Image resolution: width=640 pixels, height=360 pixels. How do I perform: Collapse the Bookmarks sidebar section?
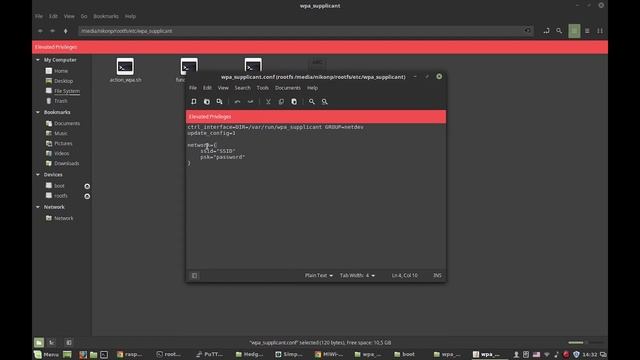click(x=38, y=112)
